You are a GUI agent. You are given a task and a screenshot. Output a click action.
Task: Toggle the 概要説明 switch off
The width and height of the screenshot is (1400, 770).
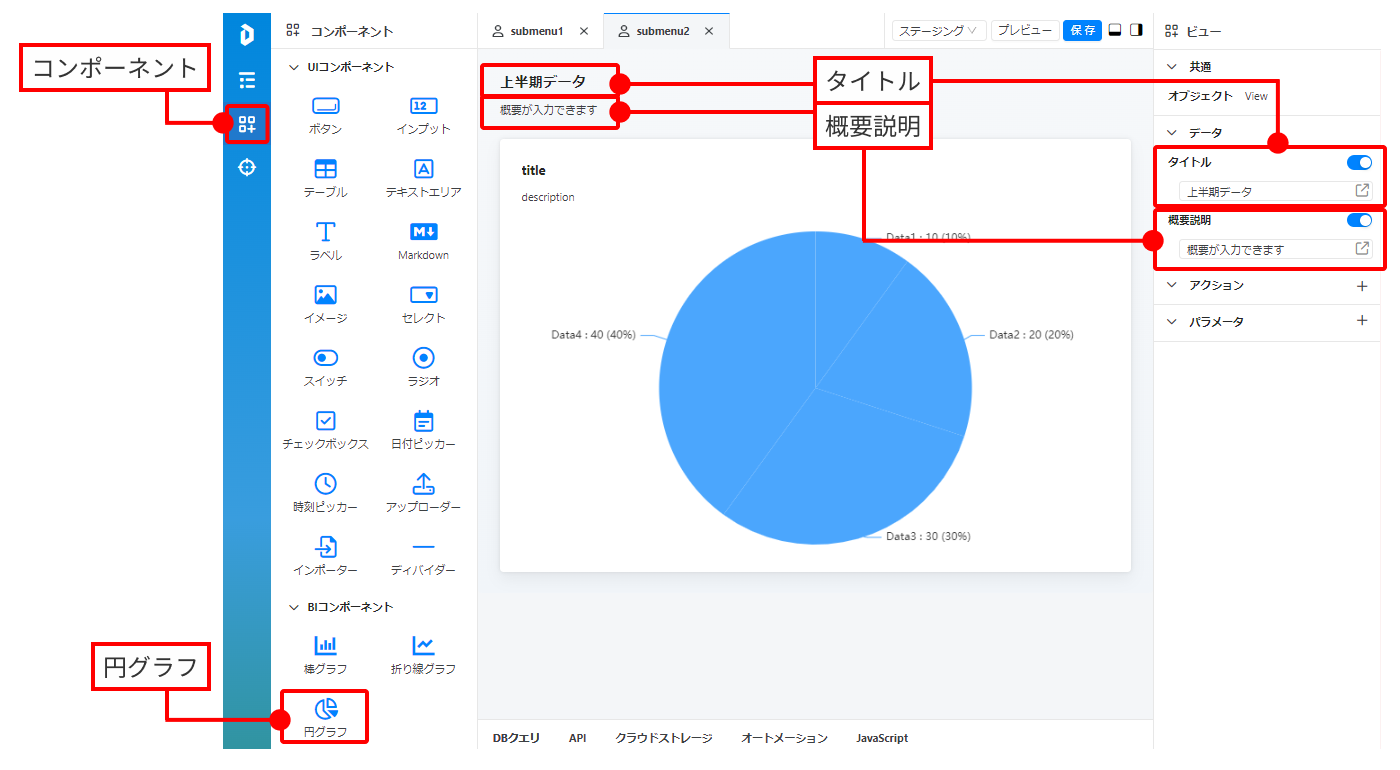[1359, 220]
